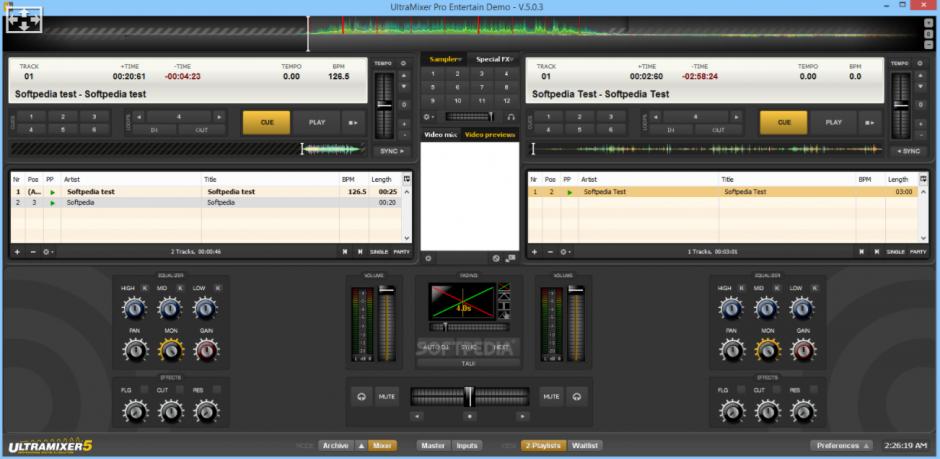
Task: Open the Inputs view
Action: click(x=467, y=446)
